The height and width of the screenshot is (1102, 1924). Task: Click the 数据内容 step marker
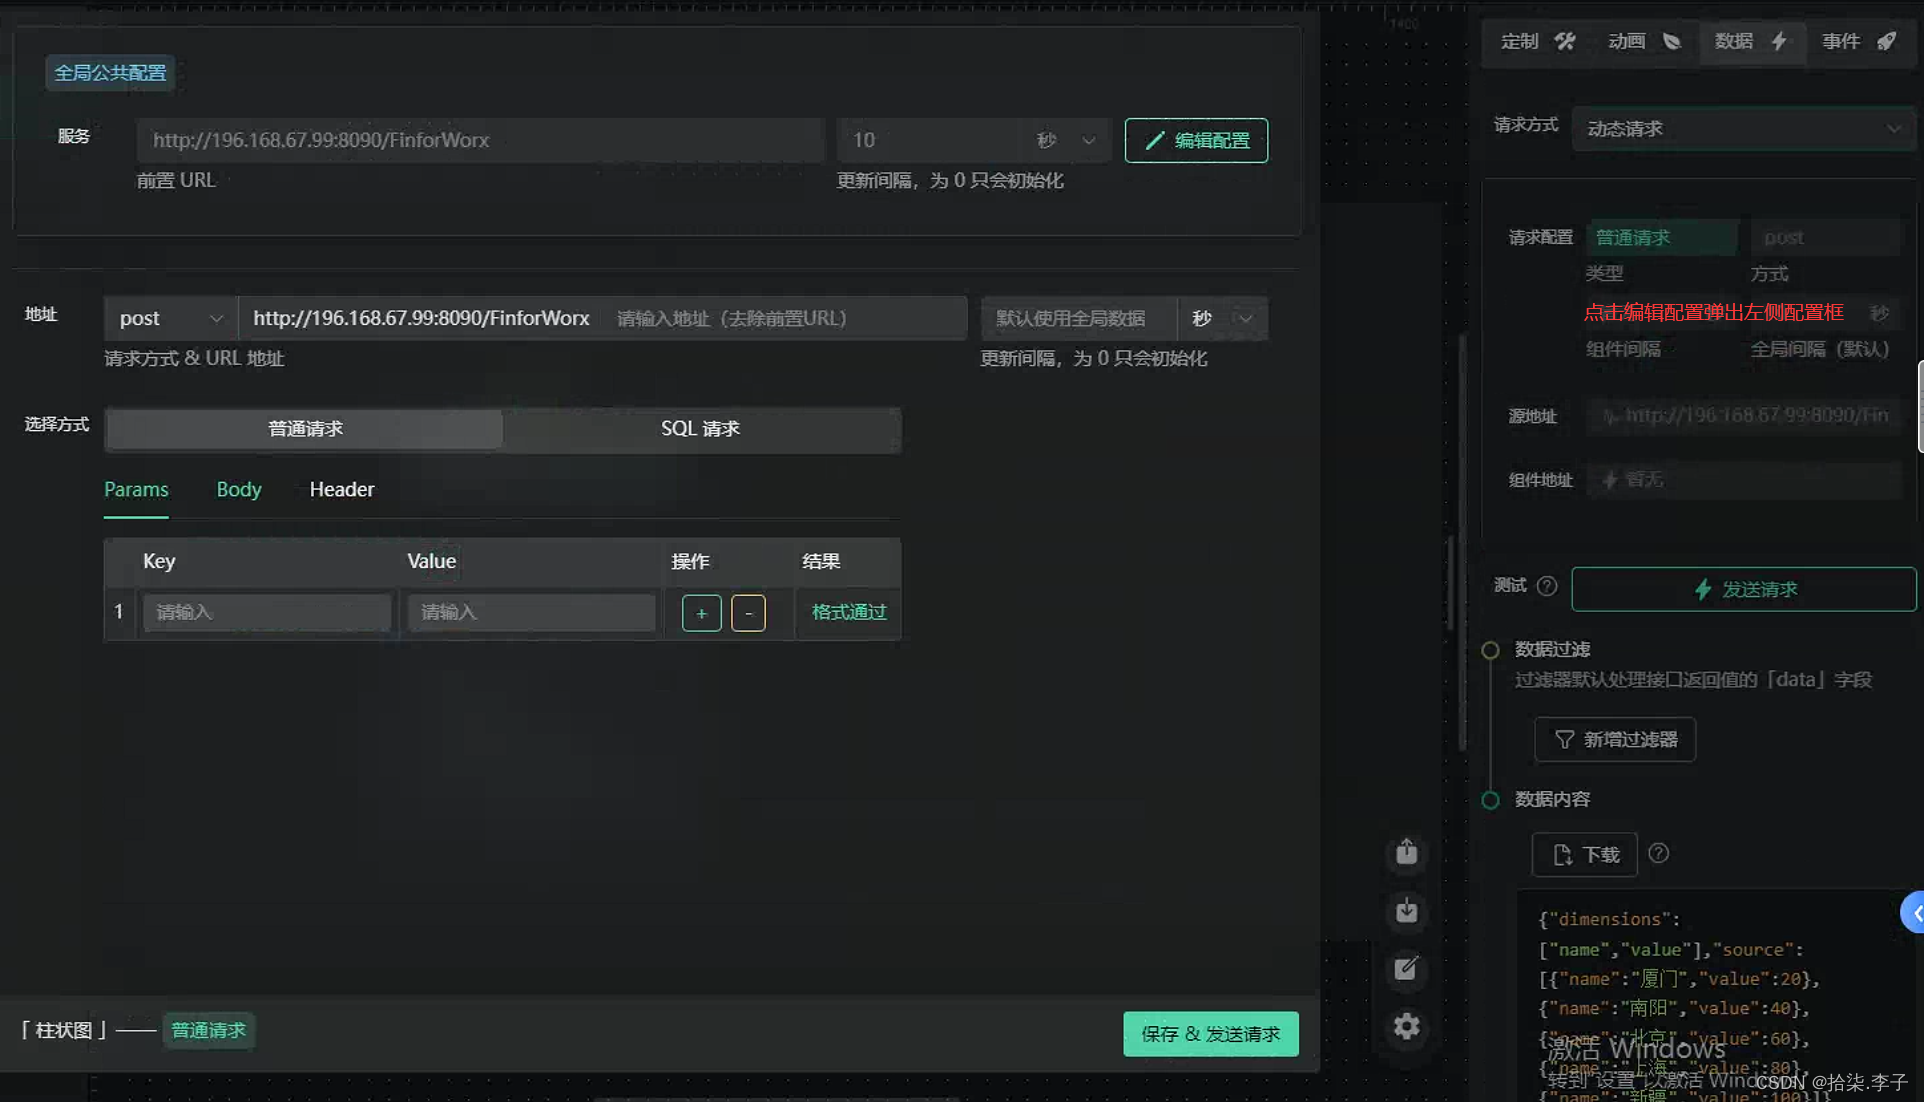[x=1490, y=800]
